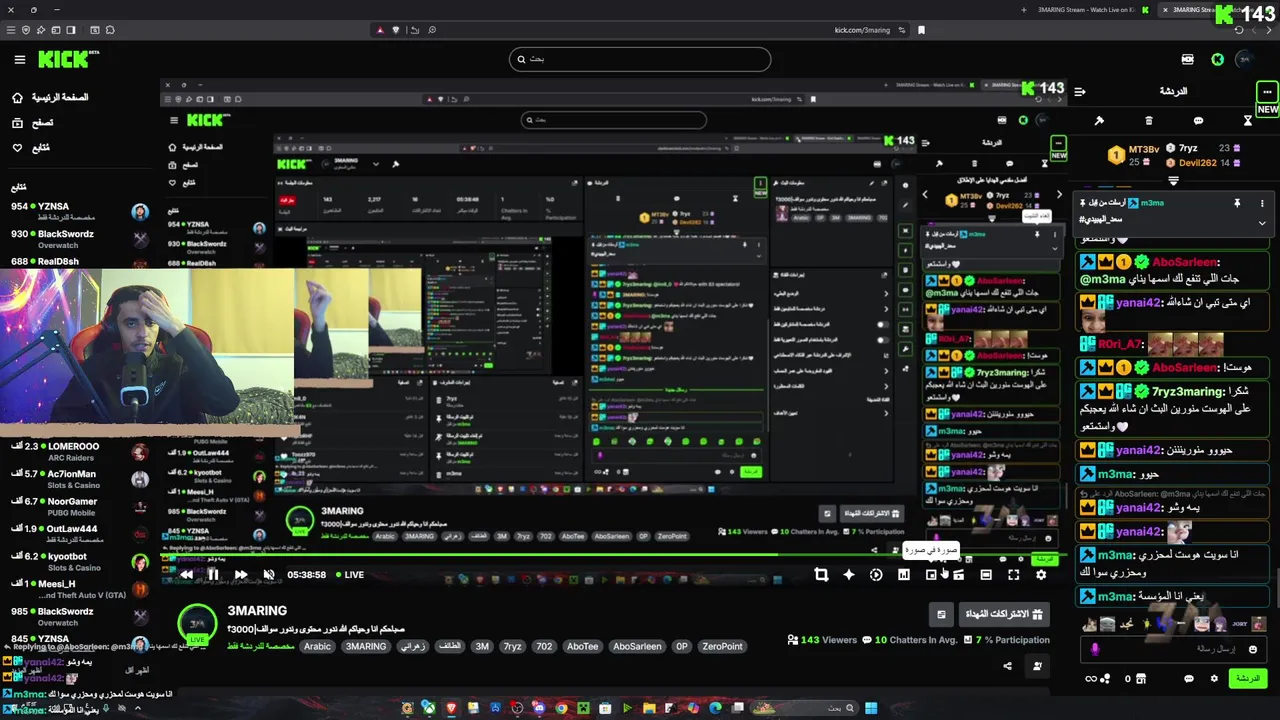Click the sparkle icon in player controls
Screen dimensions: 1280x720
849,575
